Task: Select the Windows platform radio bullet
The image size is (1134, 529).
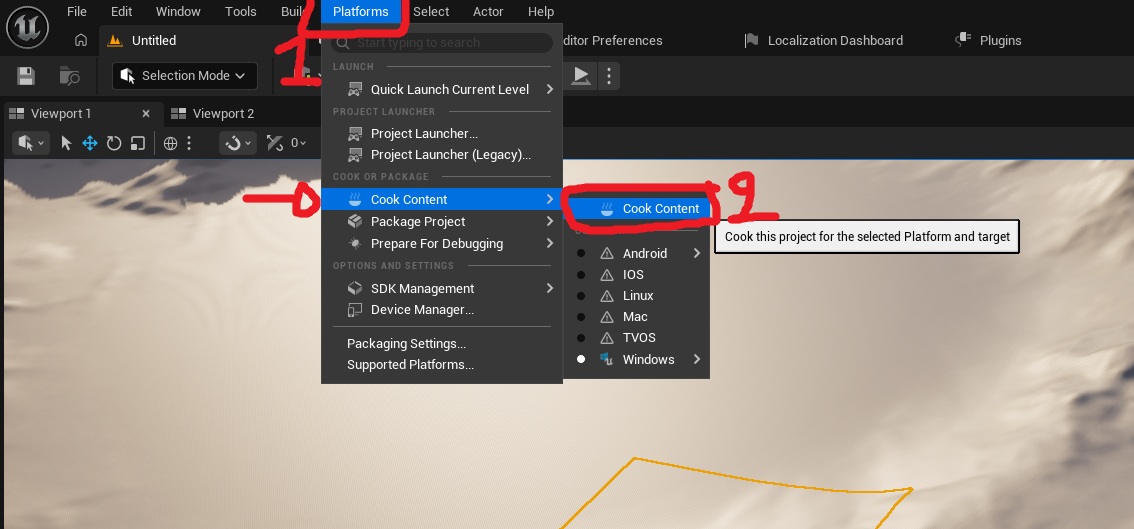Action: pyautogui.click(x=581, y=360)
